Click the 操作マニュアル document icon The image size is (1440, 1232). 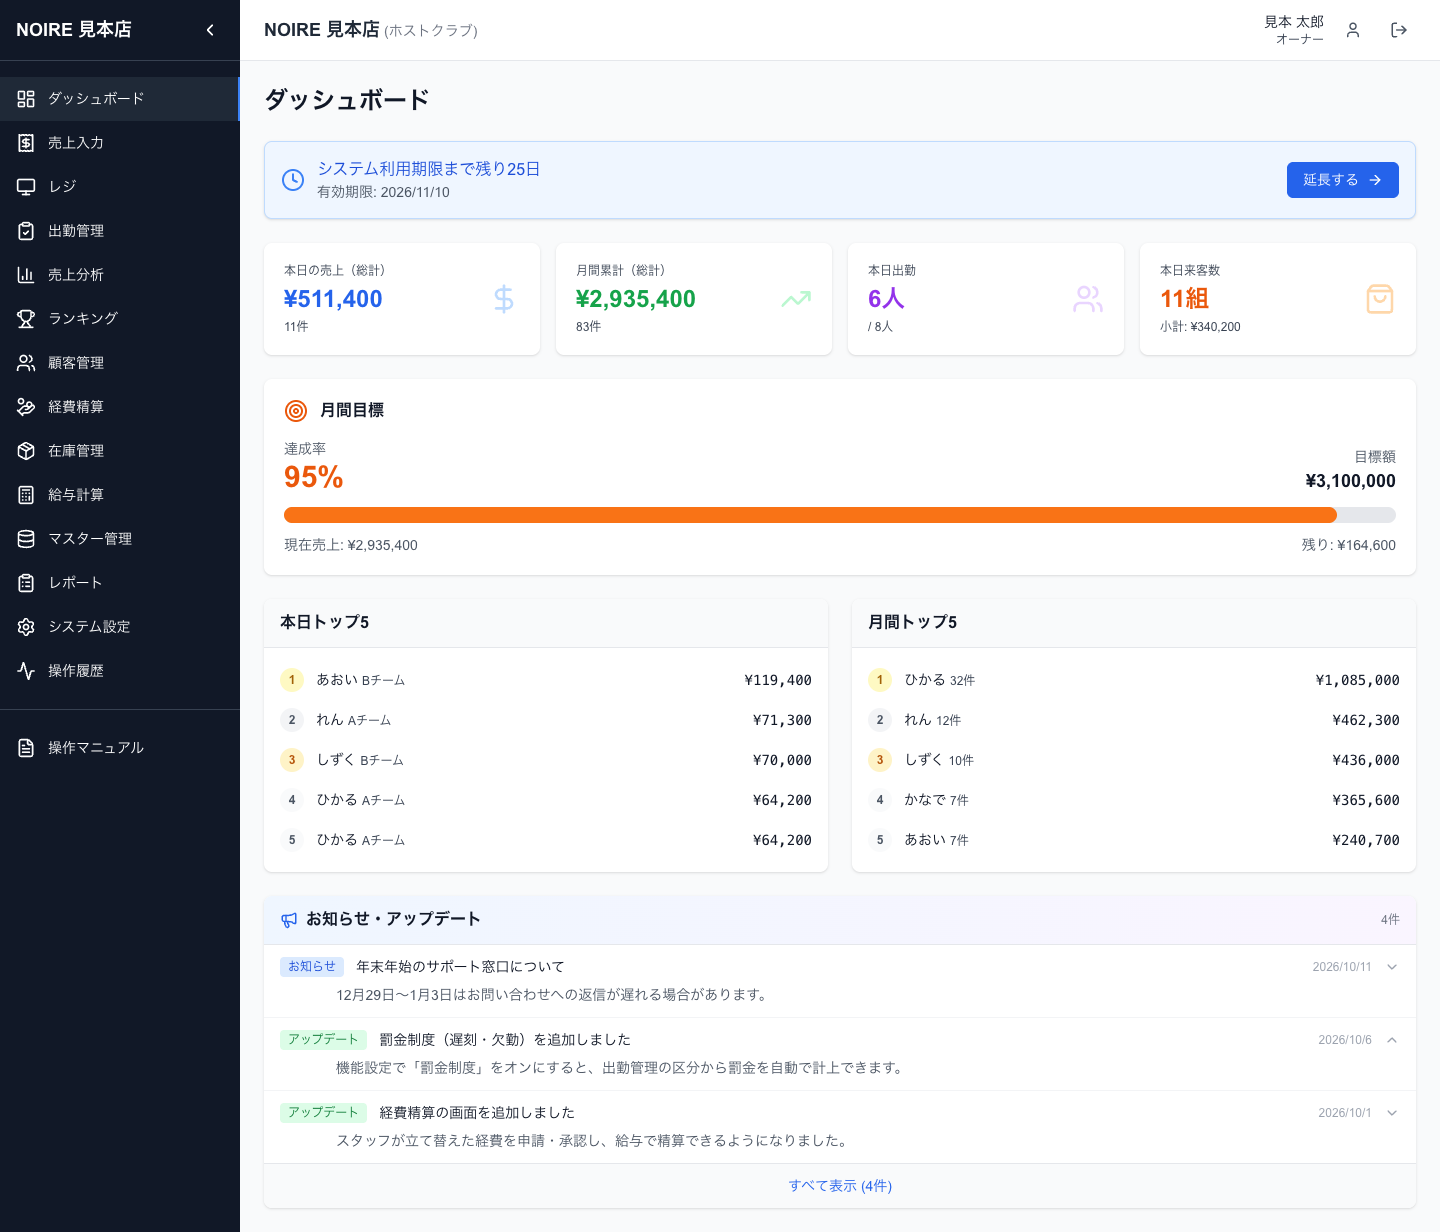coord(26,748)
